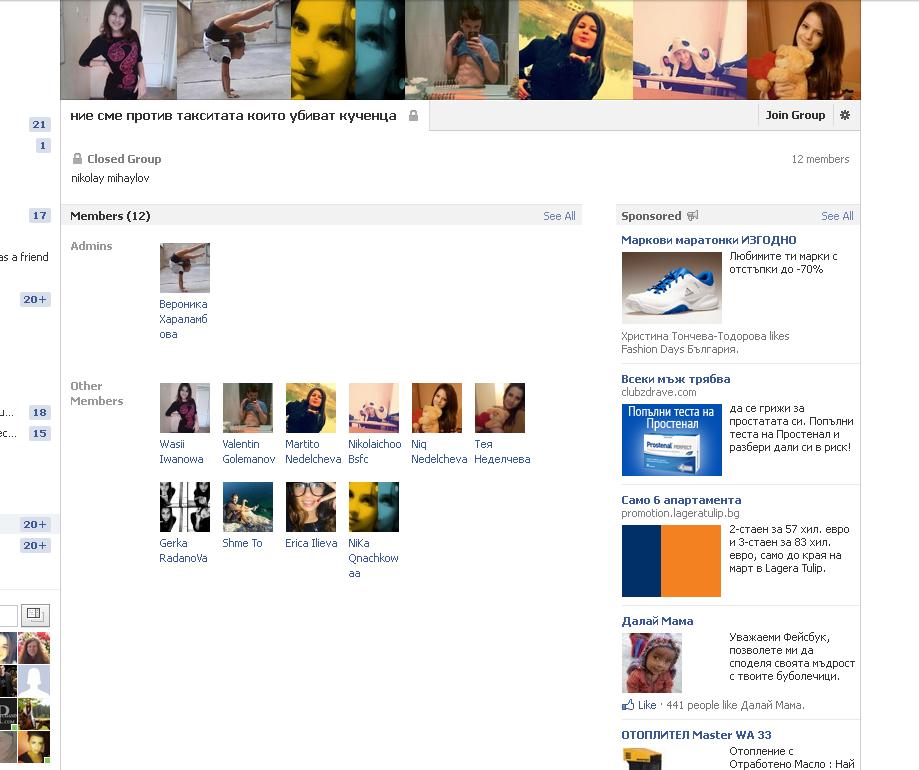This screenshot has height=770, width=919.
Task: Open the chat sidebar options icon
Action: 35,615
